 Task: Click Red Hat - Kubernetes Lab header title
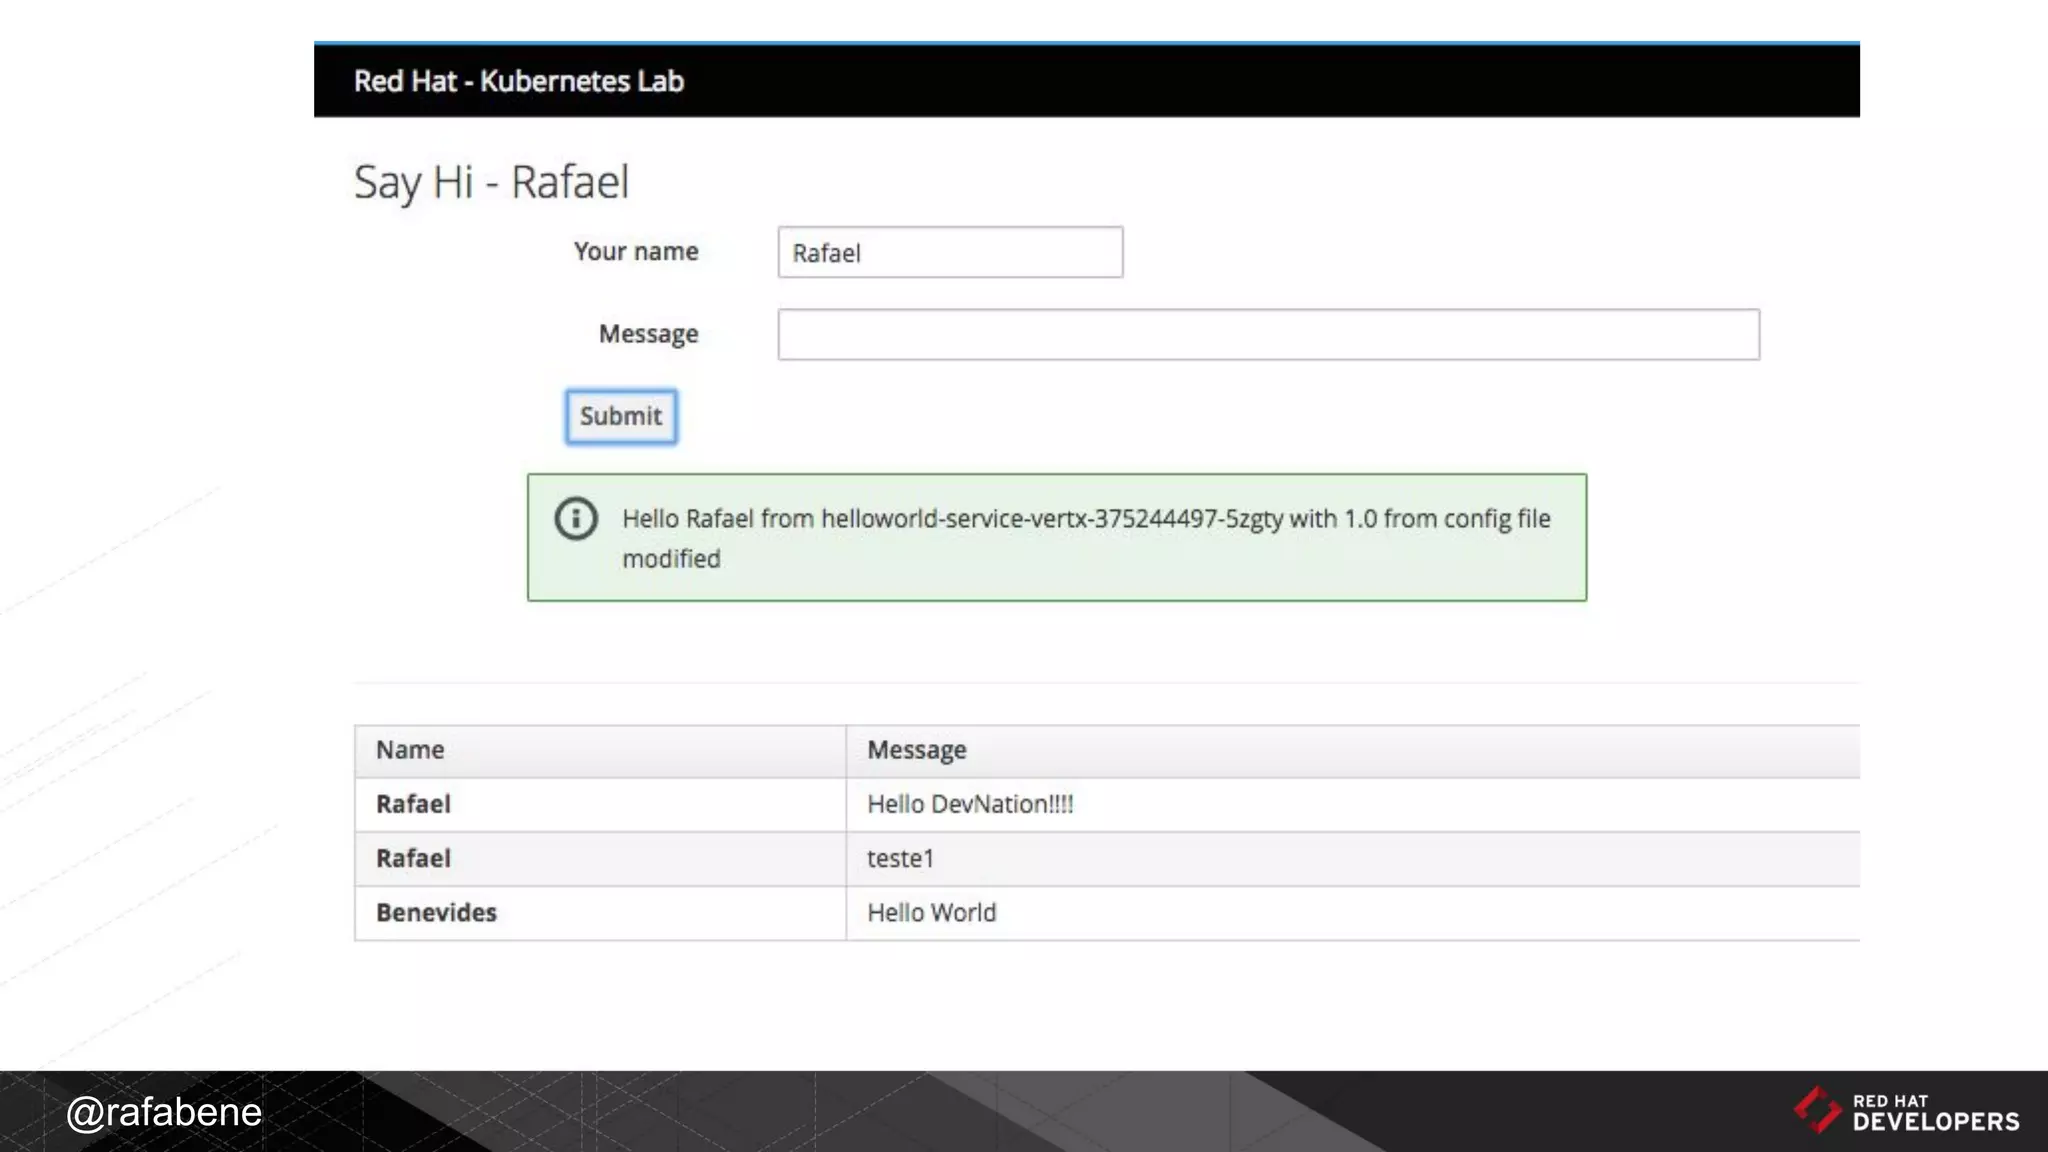518,81
